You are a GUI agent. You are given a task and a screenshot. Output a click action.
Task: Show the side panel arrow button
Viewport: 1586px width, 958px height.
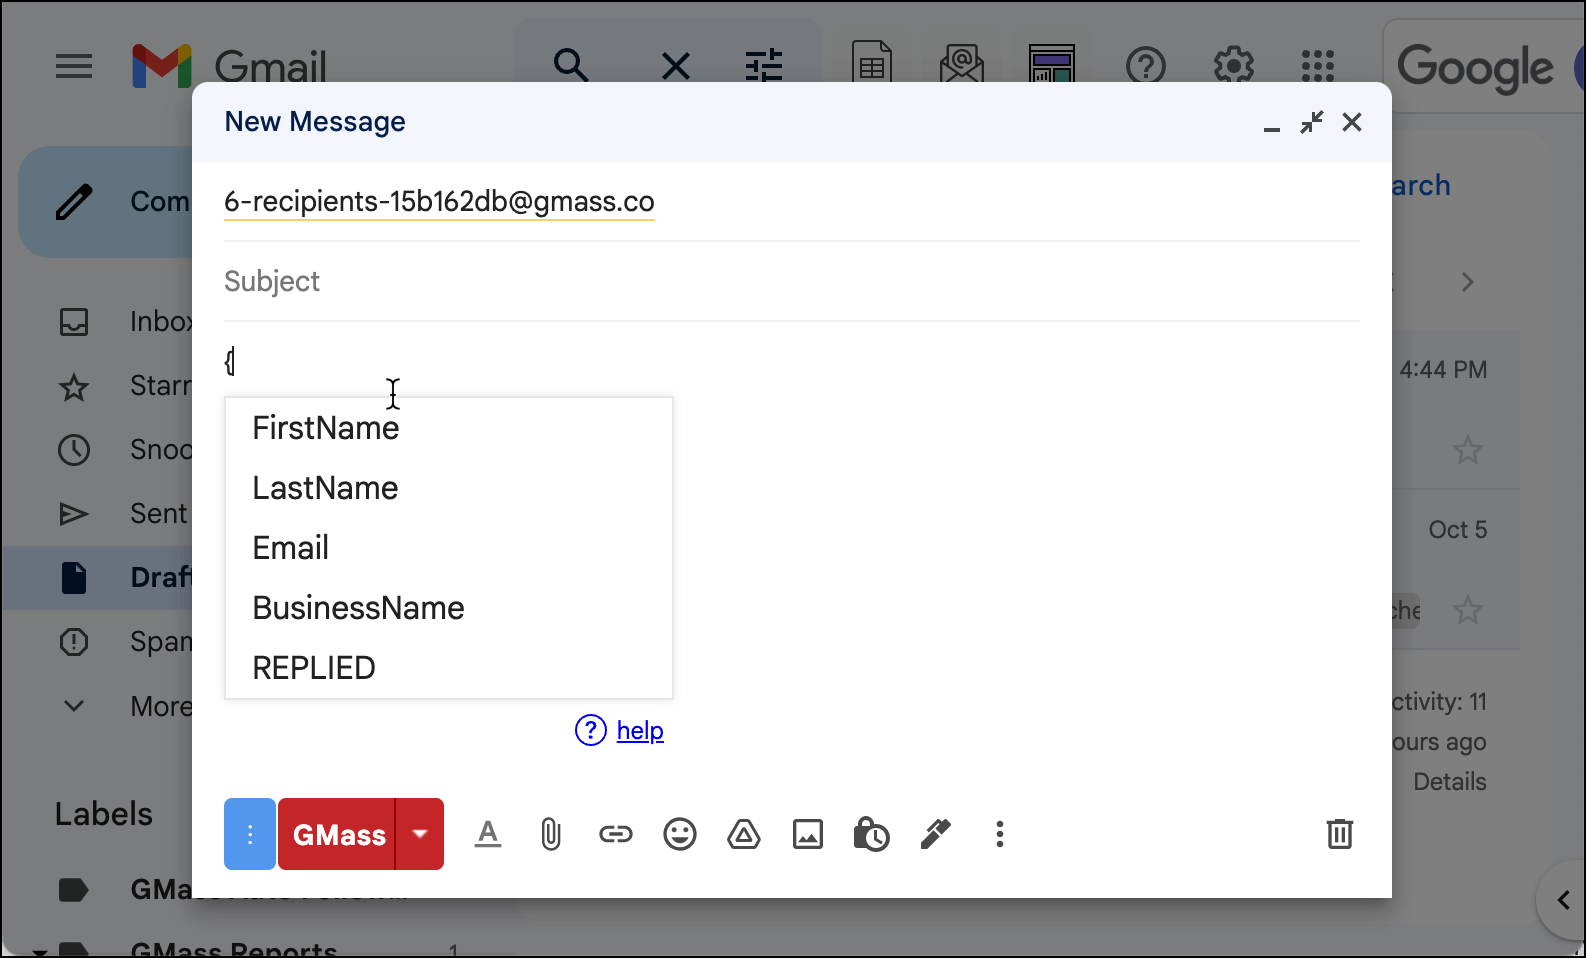click(1563, 900)
